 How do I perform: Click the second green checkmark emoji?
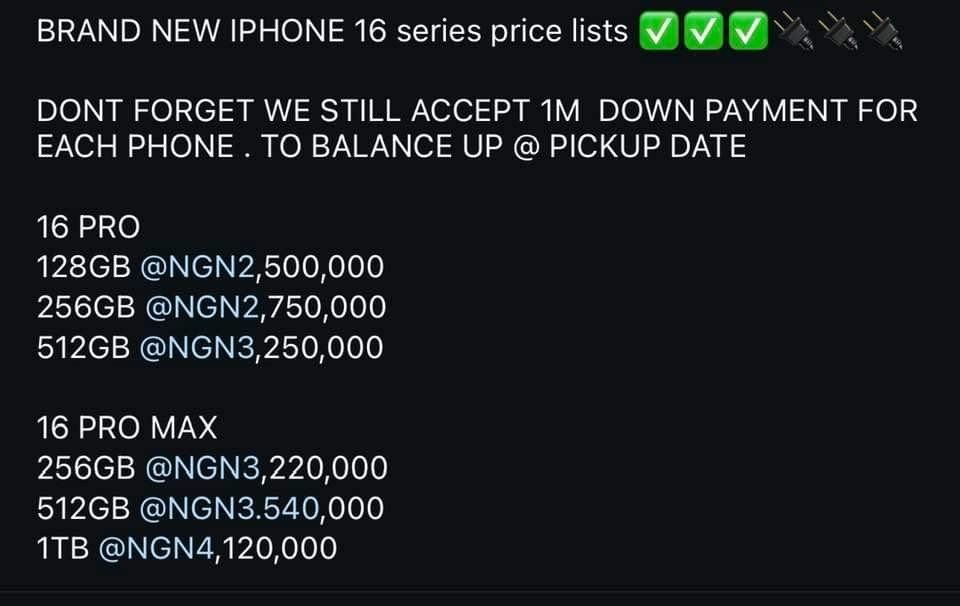pos(703,31)
